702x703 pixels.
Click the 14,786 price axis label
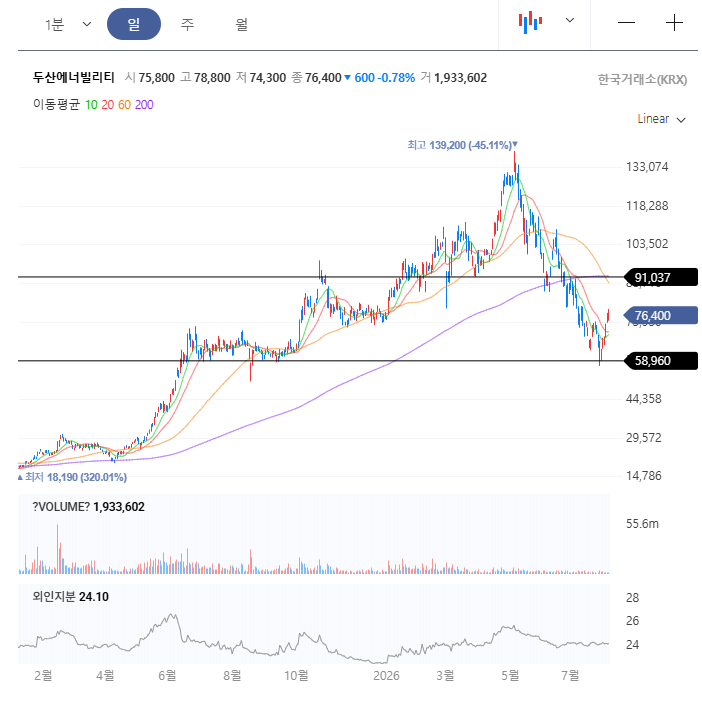tap(643, 476)
